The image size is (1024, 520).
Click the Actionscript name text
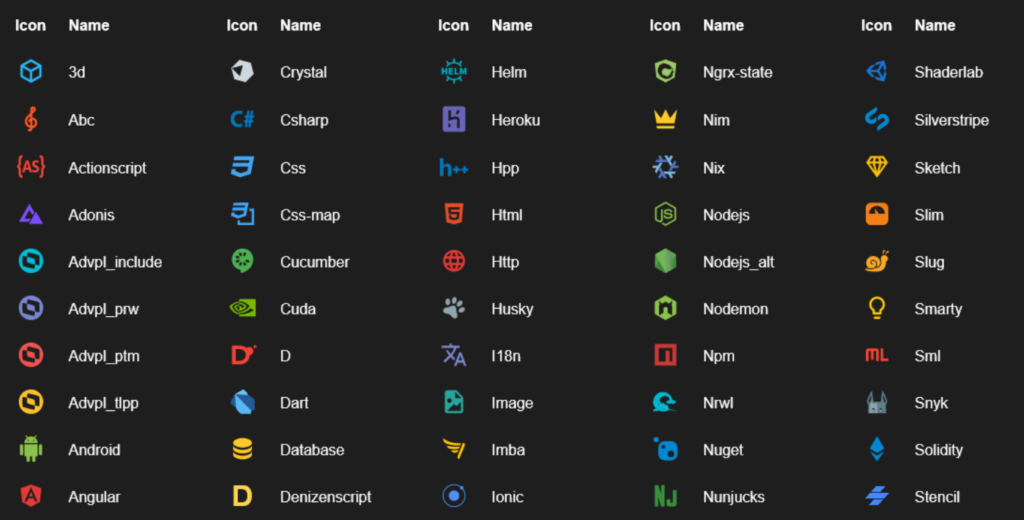coord(107,168)
